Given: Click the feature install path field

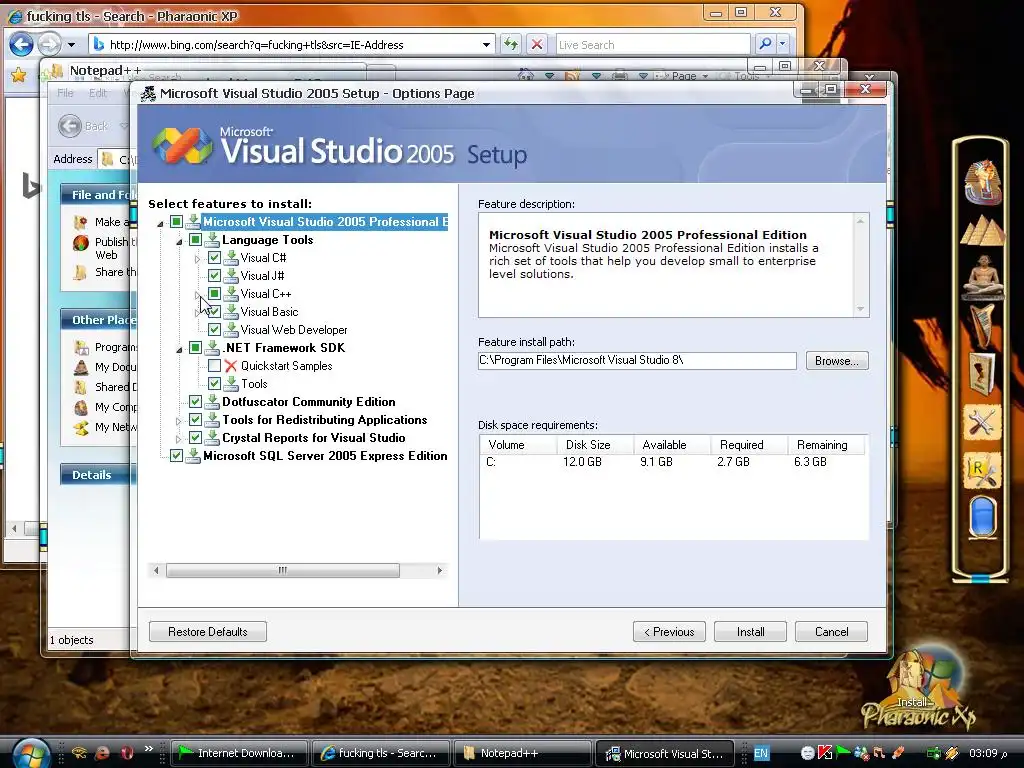Looking at the screenshot, I should click(x=637, y=360).
